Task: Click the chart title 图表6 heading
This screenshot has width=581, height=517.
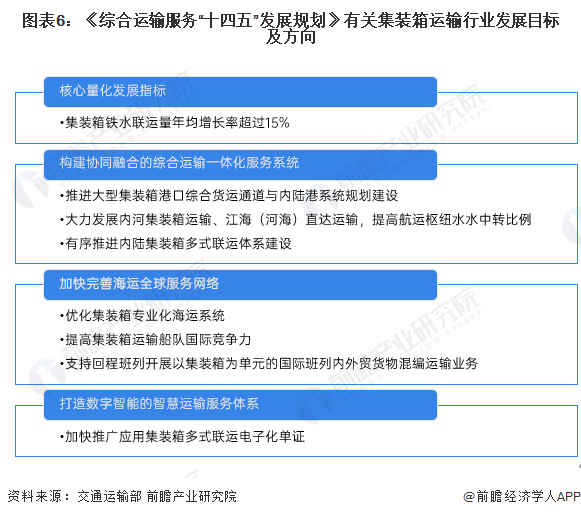Action: click(290, 28)
